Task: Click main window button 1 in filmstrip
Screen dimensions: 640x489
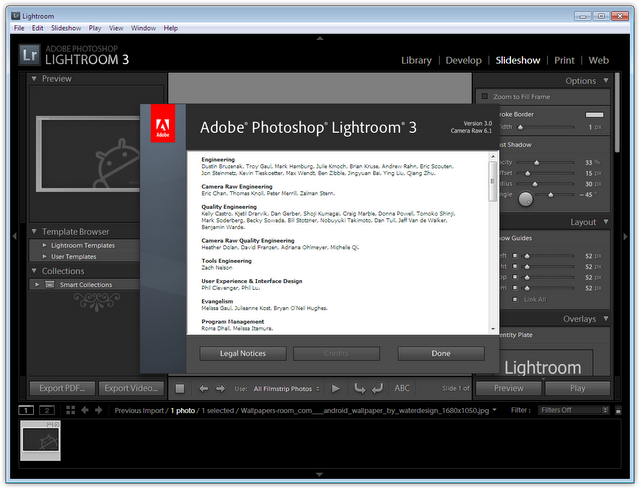Action: [26, 410]
